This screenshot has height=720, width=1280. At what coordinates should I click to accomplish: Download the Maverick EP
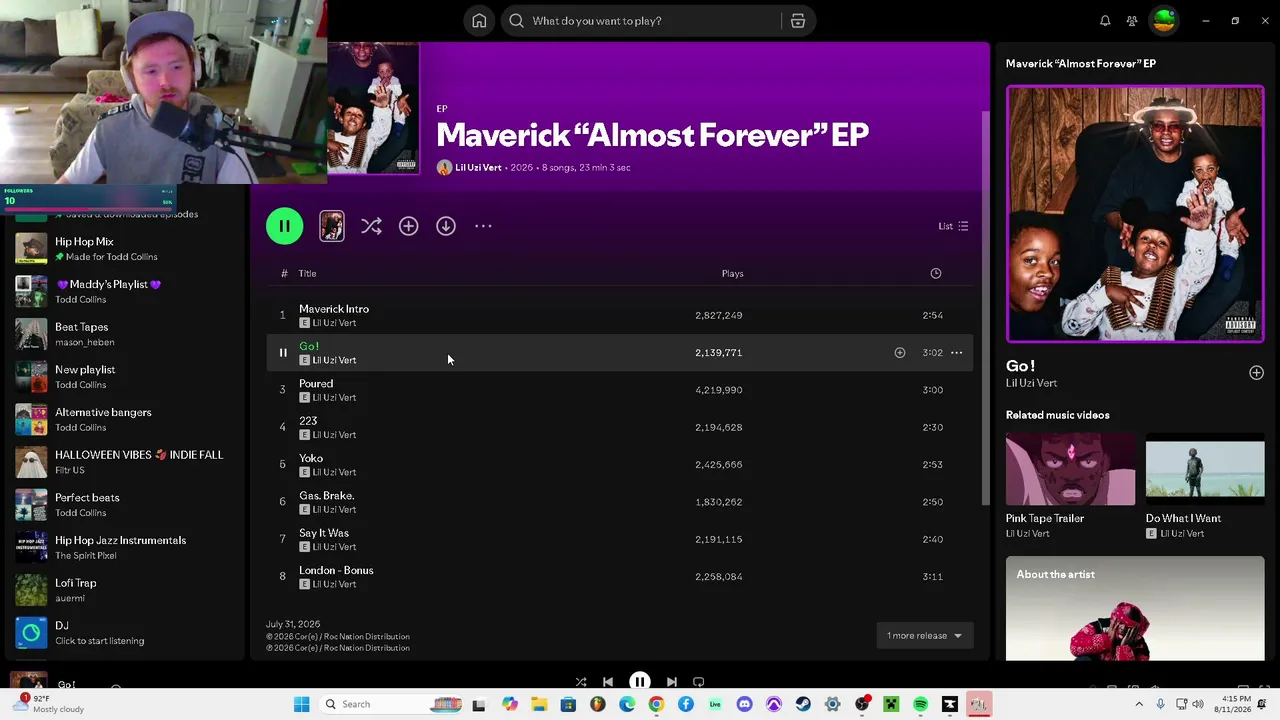(x=446, y=226)
